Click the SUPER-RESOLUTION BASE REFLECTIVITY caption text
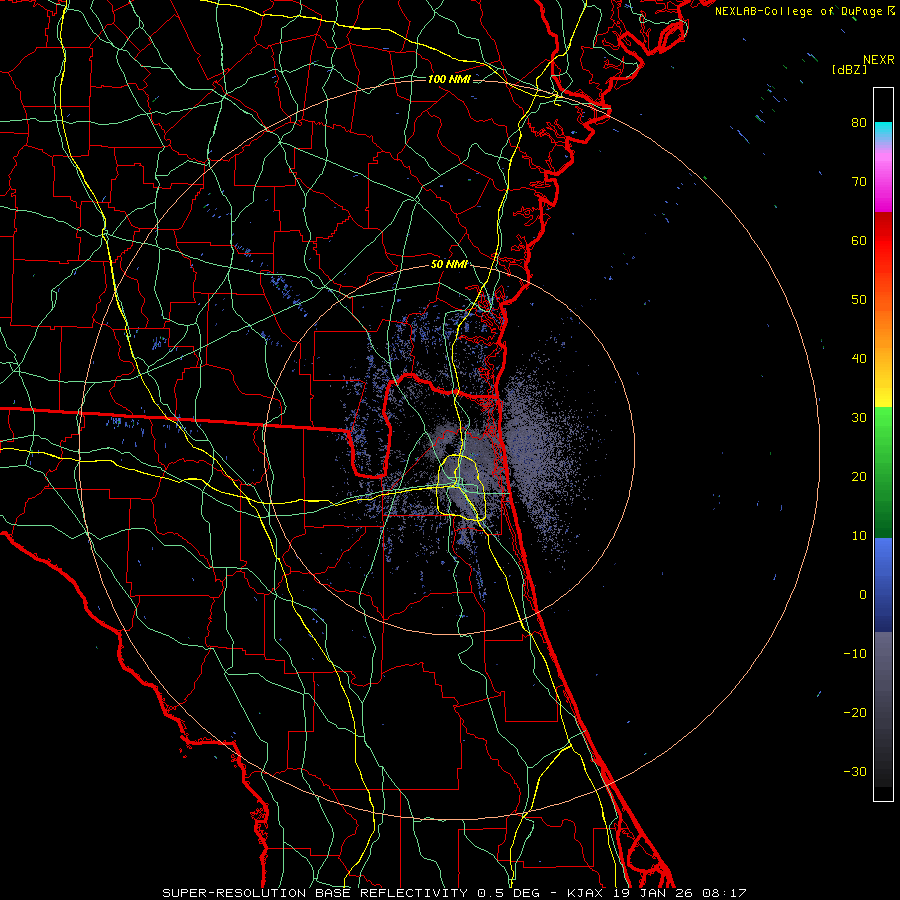Viewport: 900px width, 900px height. [x=315, y=893]
